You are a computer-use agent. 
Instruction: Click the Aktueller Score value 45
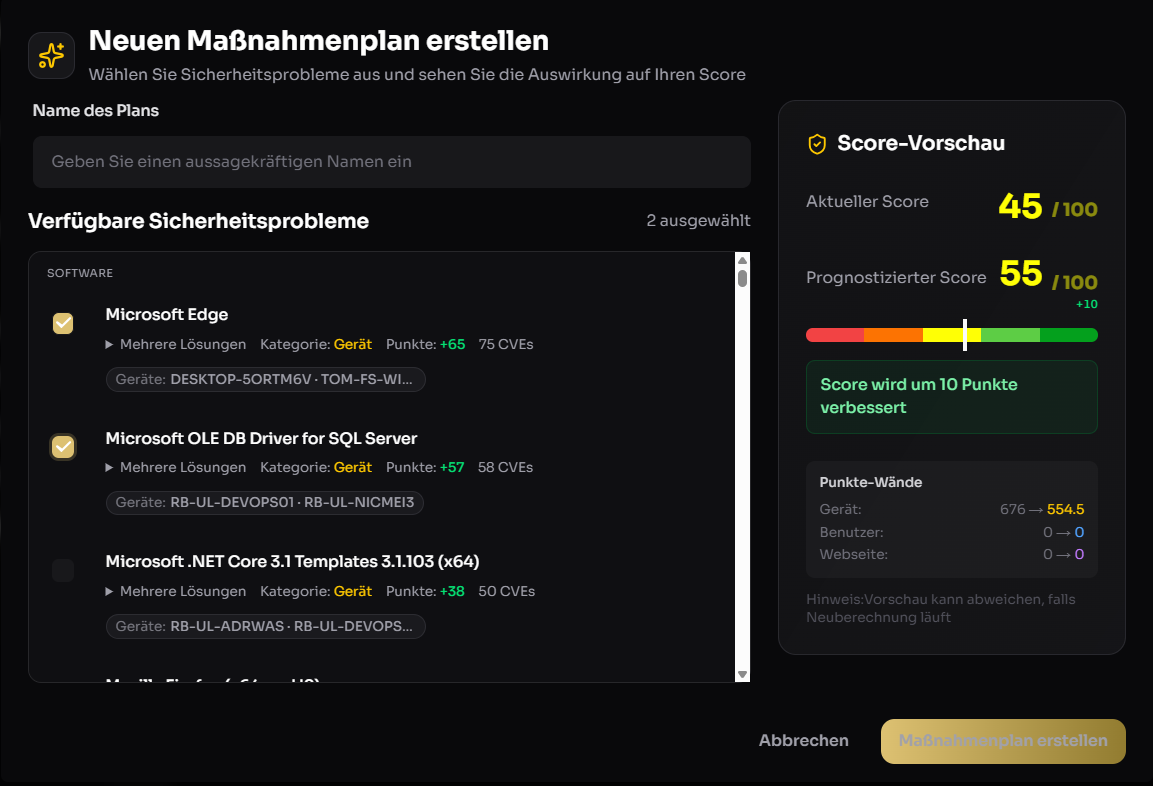point(1020,207)
